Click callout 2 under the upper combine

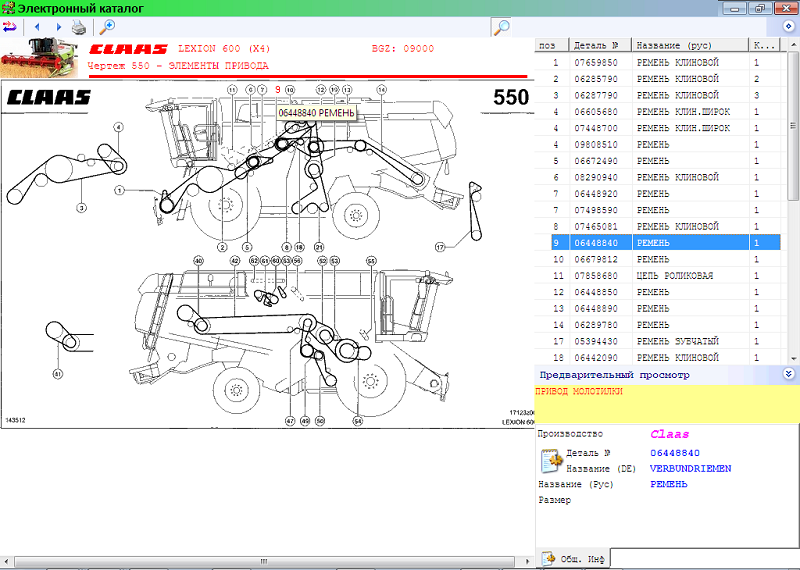222,247
